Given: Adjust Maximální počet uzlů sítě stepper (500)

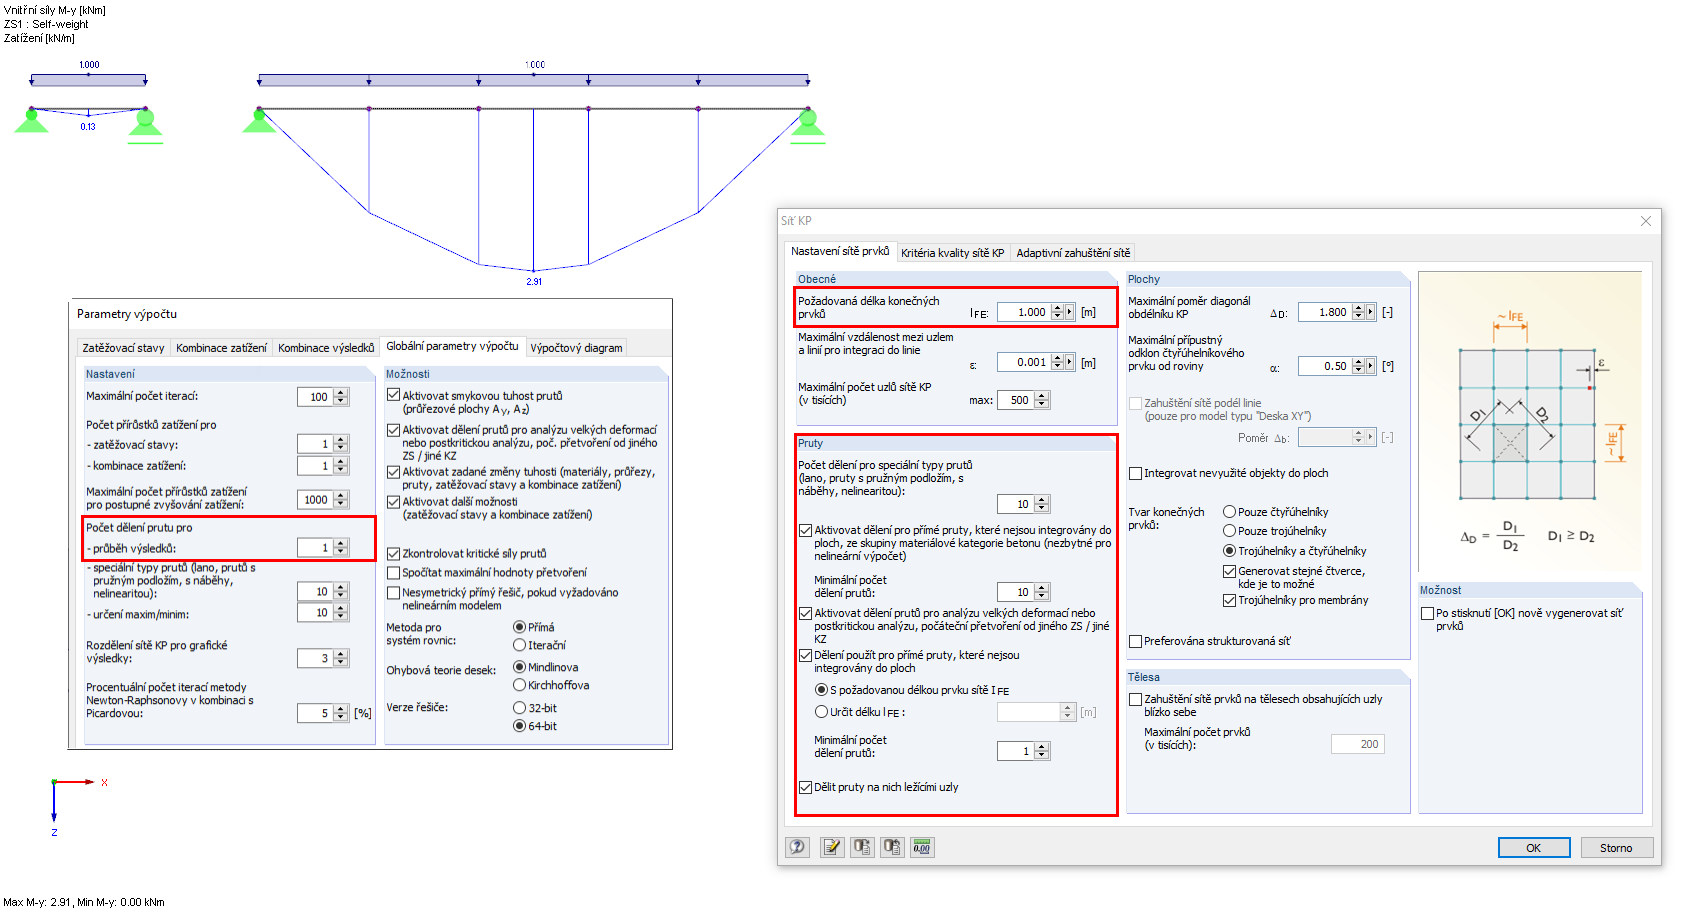Looking at the screenshot, I should tap(1042, 400).
